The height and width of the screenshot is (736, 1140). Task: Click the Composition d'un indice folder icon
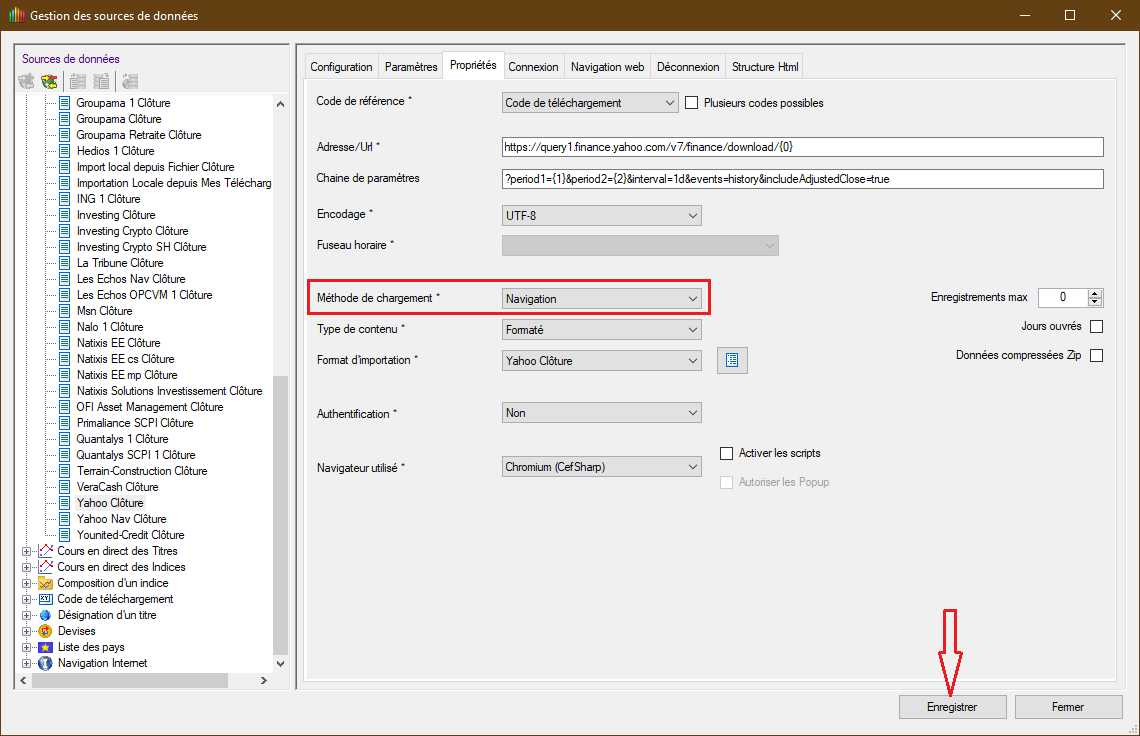pos(45,583)
